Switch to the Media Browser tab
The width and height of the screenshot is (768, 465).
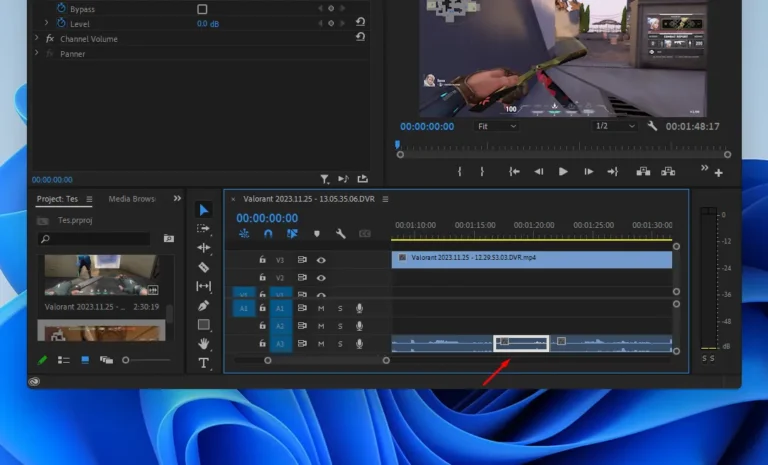click(132, 199)
